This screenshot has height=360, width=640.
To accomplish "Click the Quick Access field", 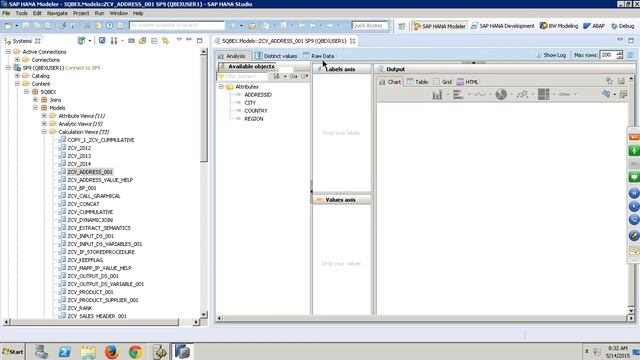I will (x=369, y=25).
